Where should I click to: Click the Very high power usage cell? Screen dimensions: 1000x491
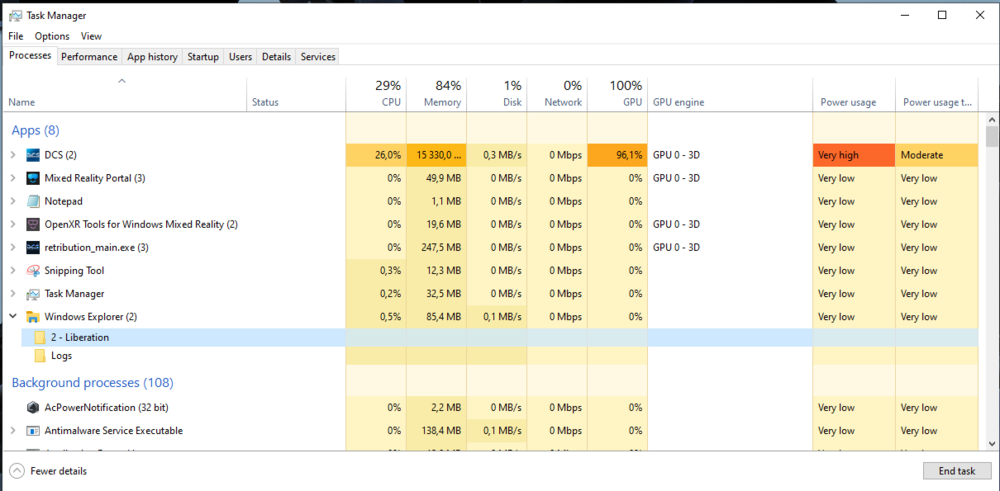pos(854,155)
